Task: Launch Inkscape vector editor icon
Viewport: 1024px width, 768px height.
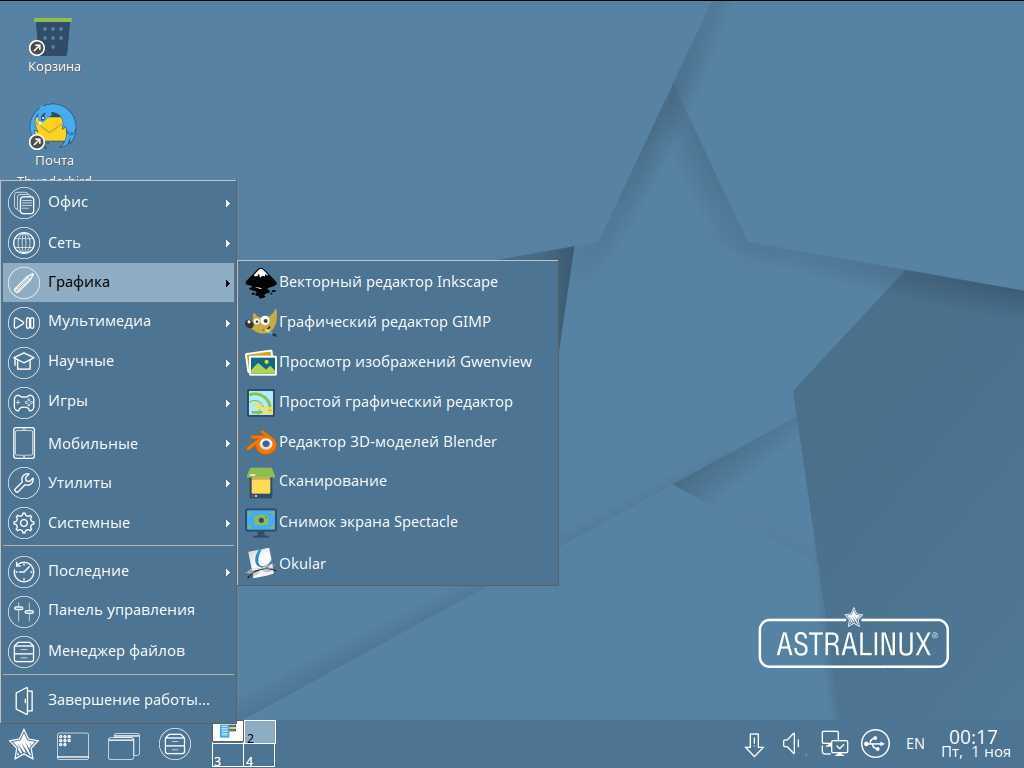Action: [x=261, y=283]
